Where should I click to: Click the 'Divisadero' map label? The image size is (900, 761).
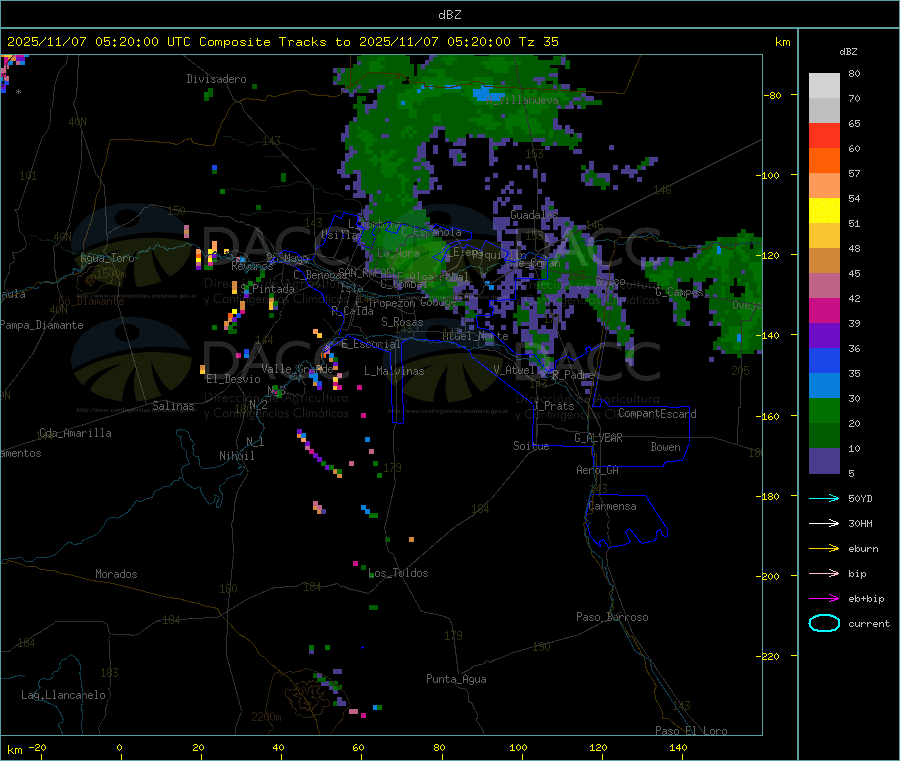click(x=216, y=79)
